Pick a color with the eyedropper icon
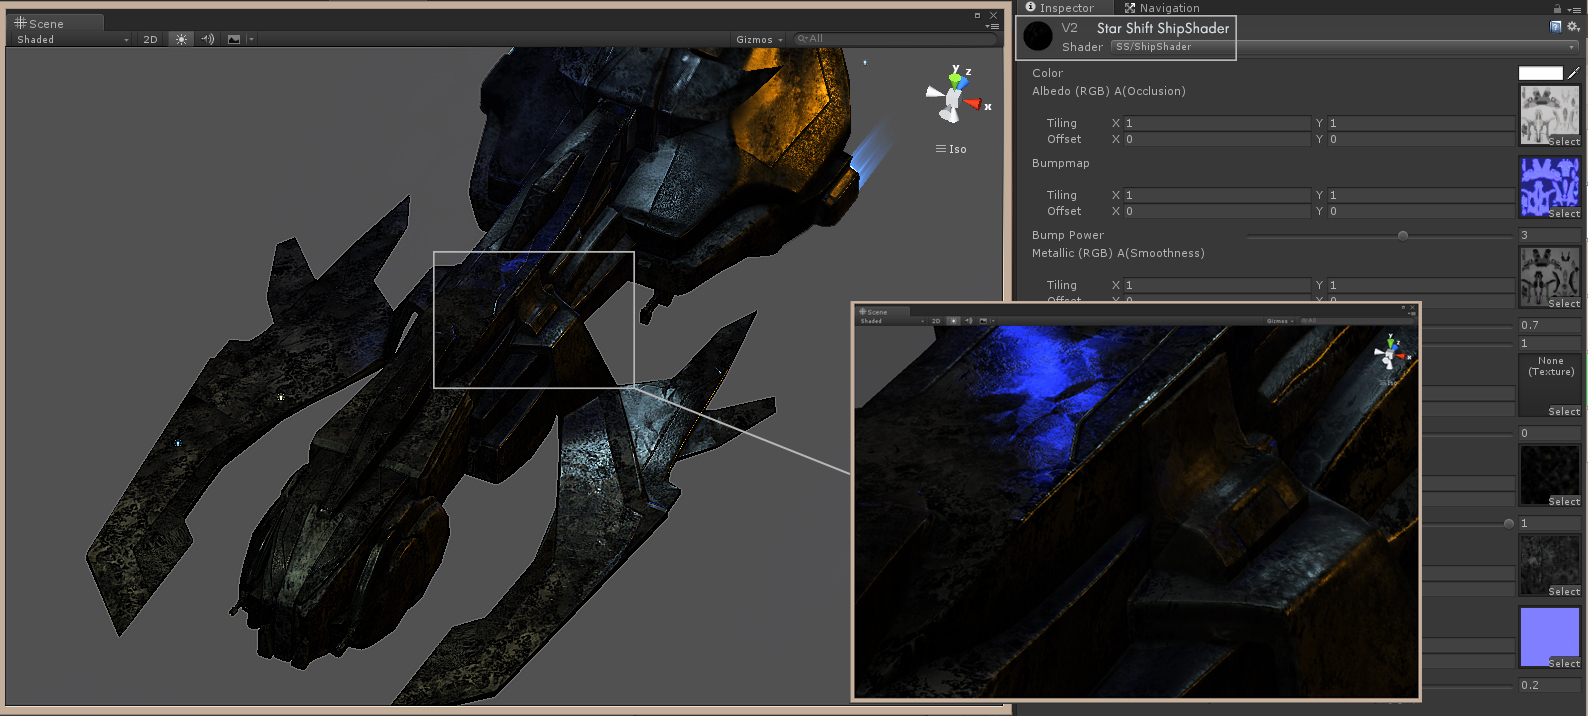This screenshot has width=1588, height=716. tap(1573, 73)
